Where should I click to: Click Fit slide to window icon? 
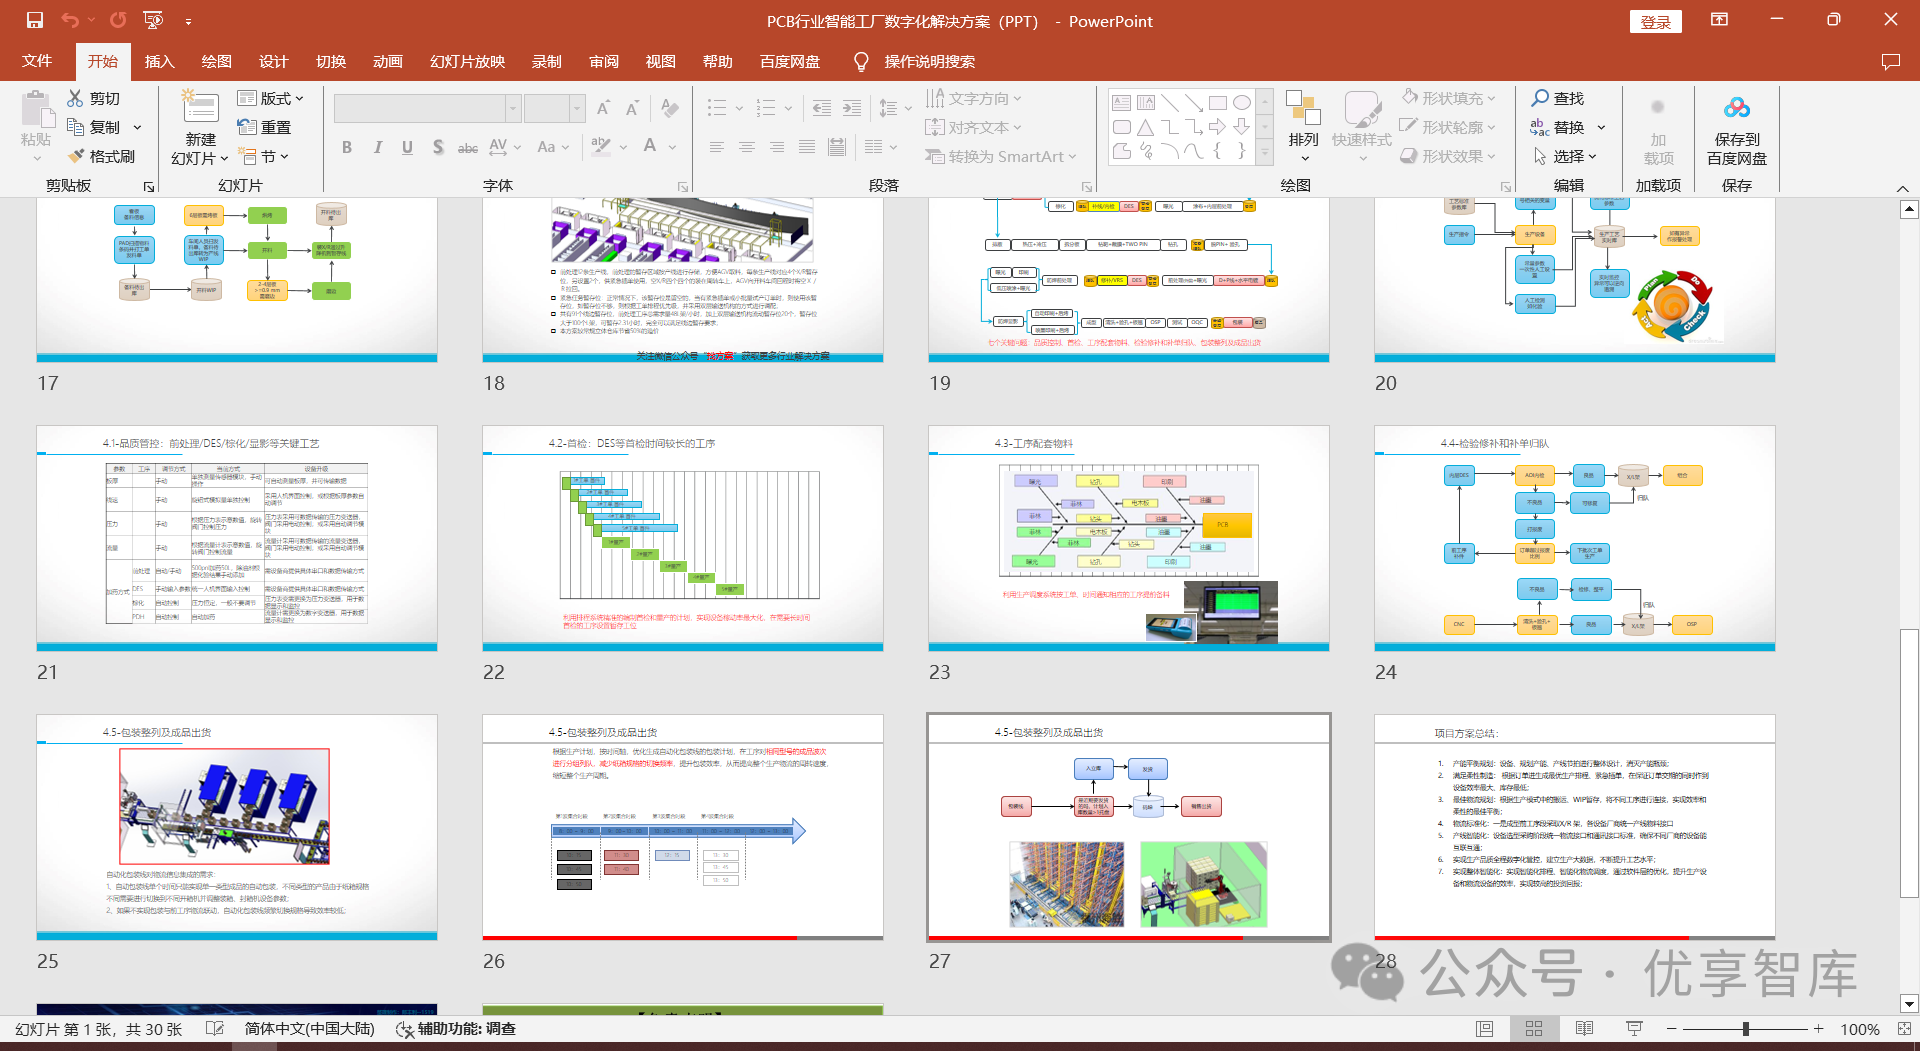tap(1904, 1029)
